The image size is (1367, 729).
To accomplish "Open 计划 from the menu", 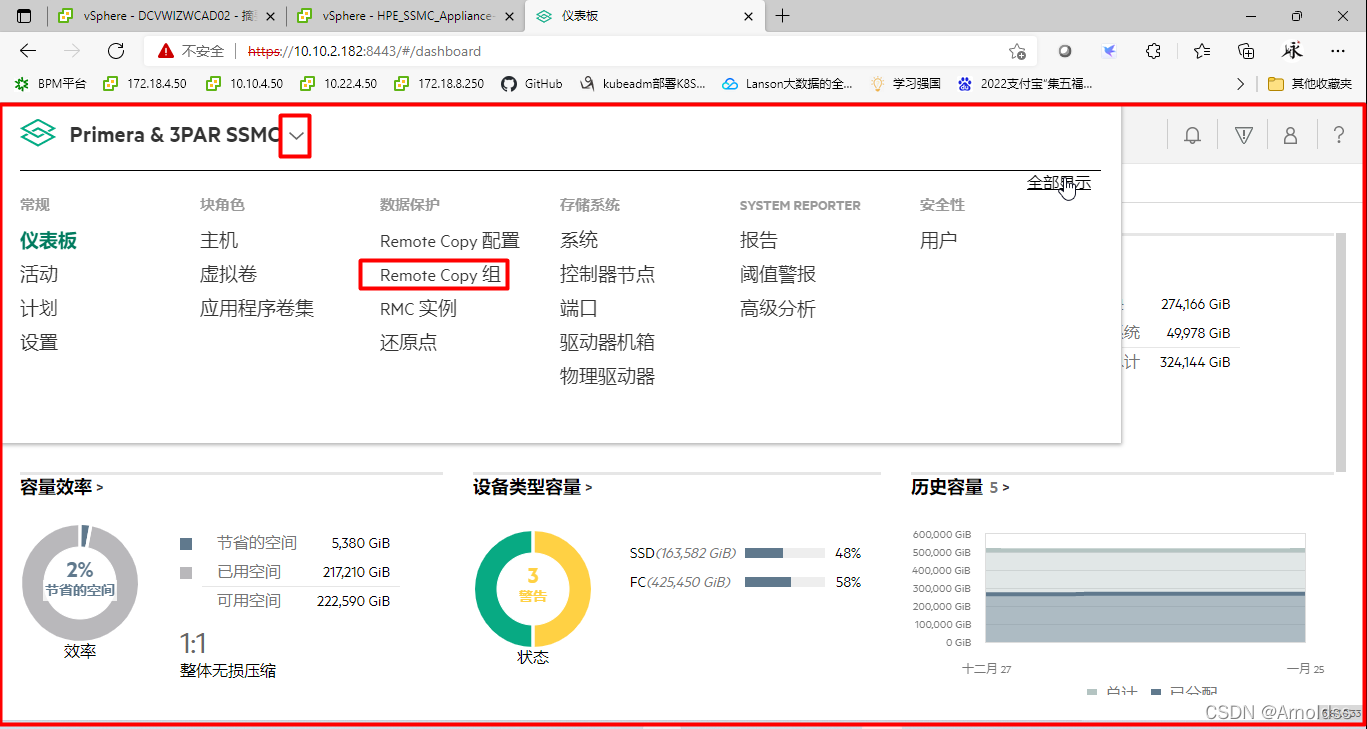I will [x=39, y=309].
